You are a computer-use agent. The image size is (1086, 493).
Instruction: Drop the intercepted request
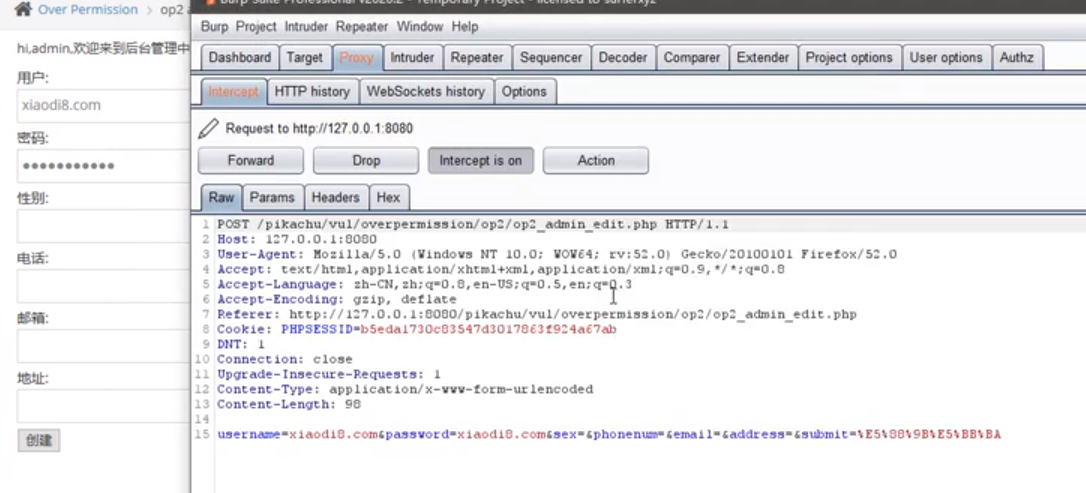click(366, 161)
